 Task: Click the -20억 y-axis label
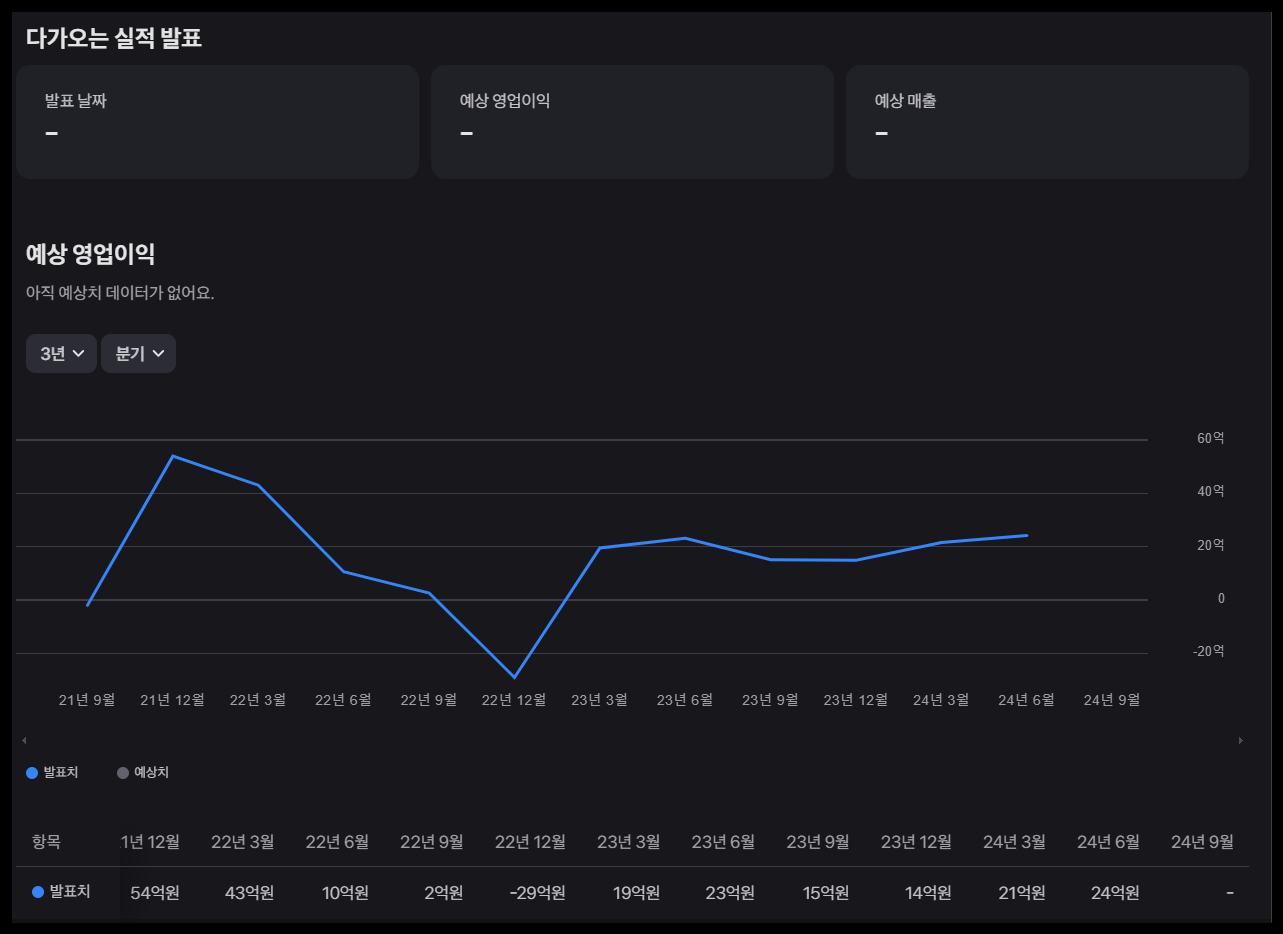coord(1209,651)
